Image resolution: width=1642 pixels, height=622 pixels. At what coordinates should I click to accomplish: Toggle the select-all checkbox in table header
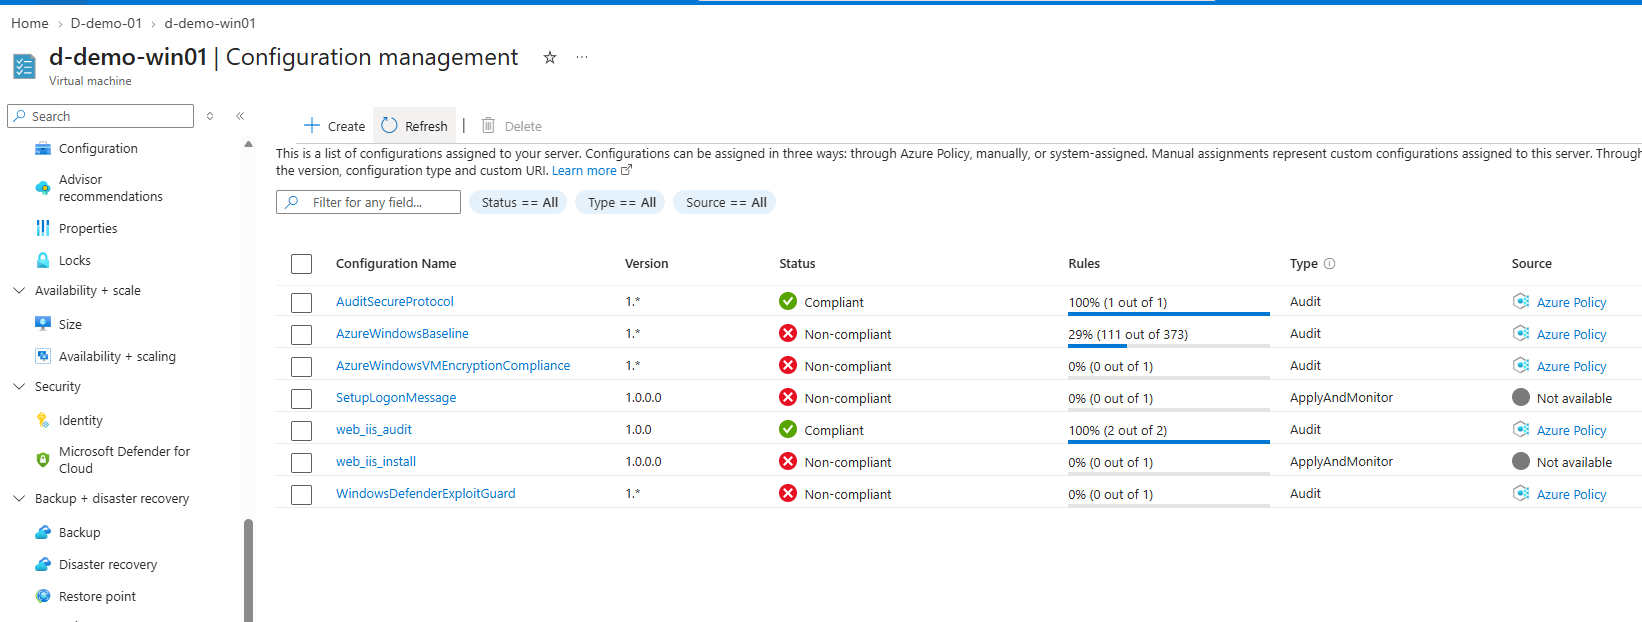[301, 264]
